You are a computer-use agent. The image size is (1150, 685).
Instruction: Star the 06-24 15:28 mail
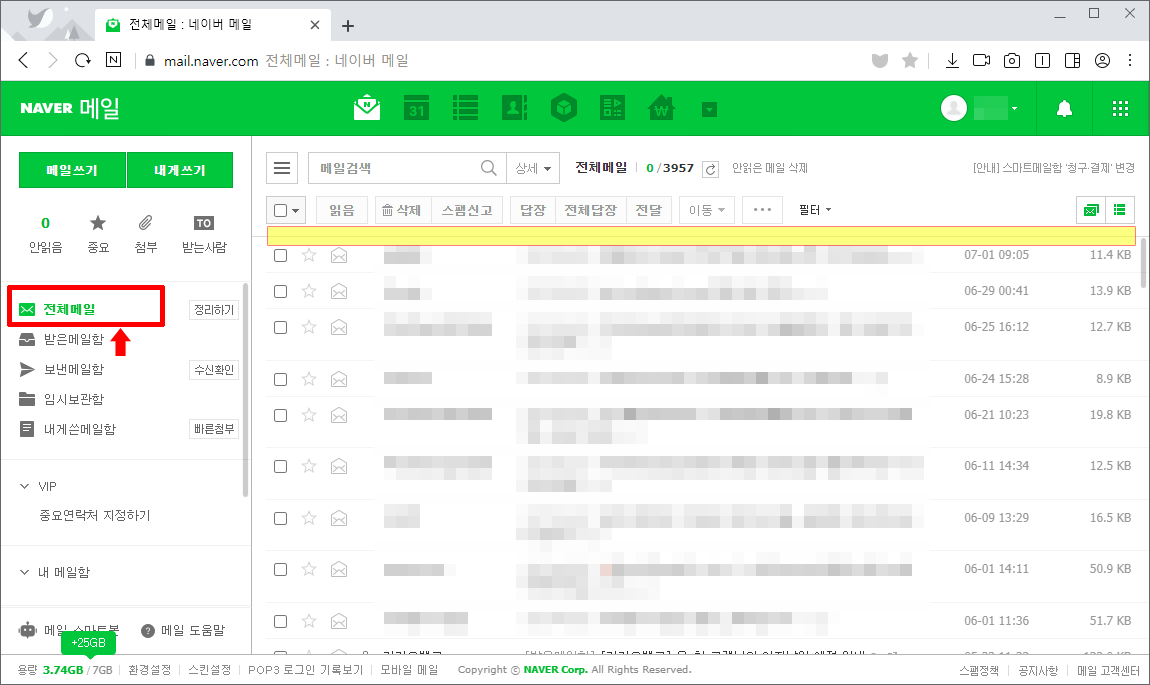(309, 379)
